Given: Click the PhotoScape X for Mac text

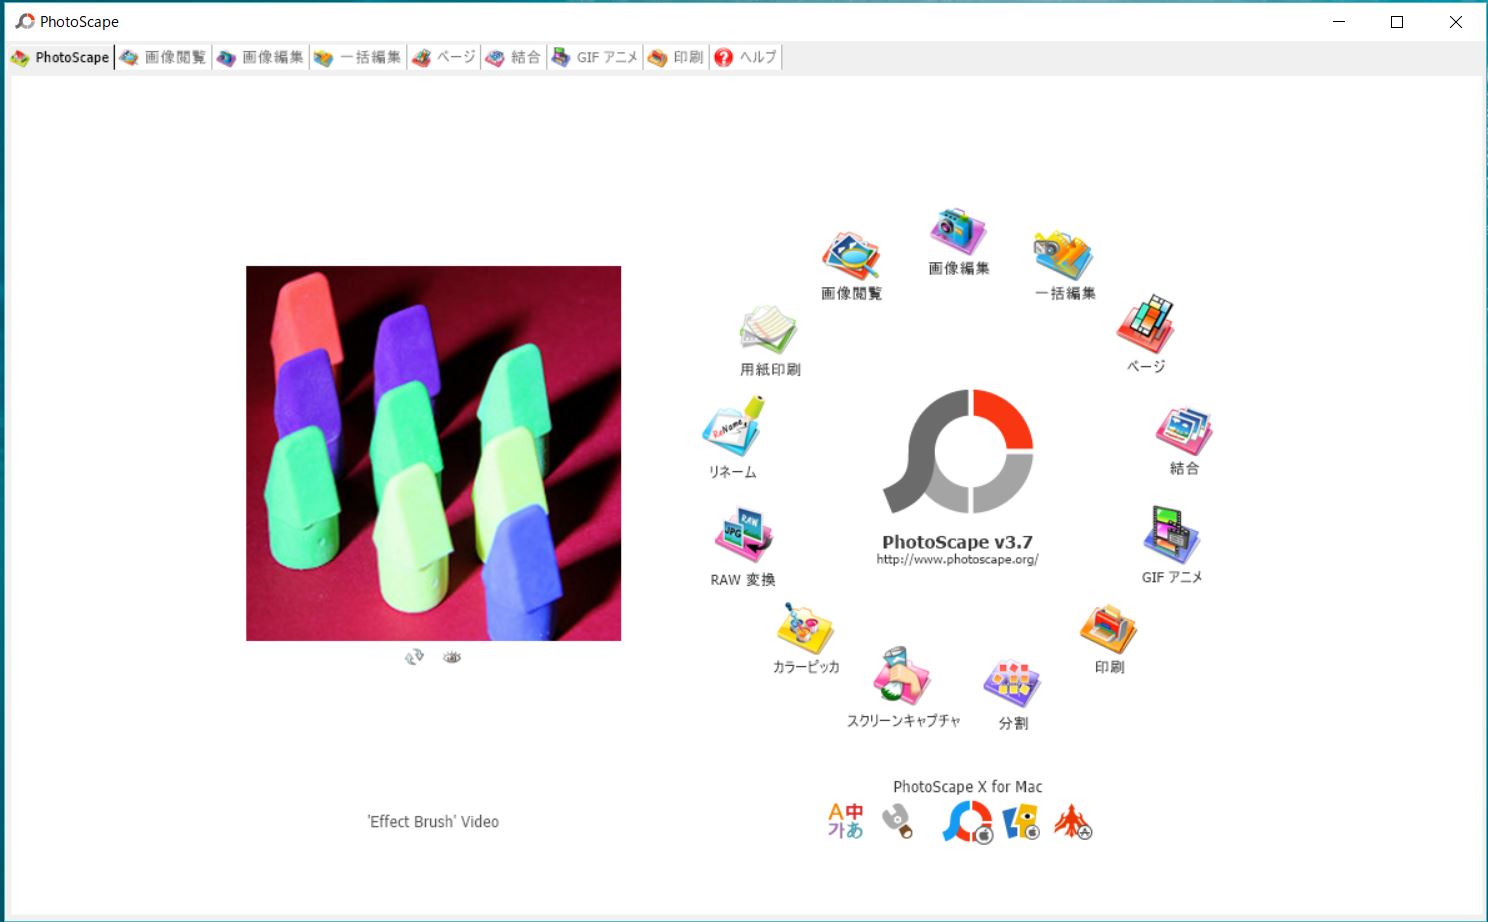Looking at the screenshot, I should click(x=967, y=787).
